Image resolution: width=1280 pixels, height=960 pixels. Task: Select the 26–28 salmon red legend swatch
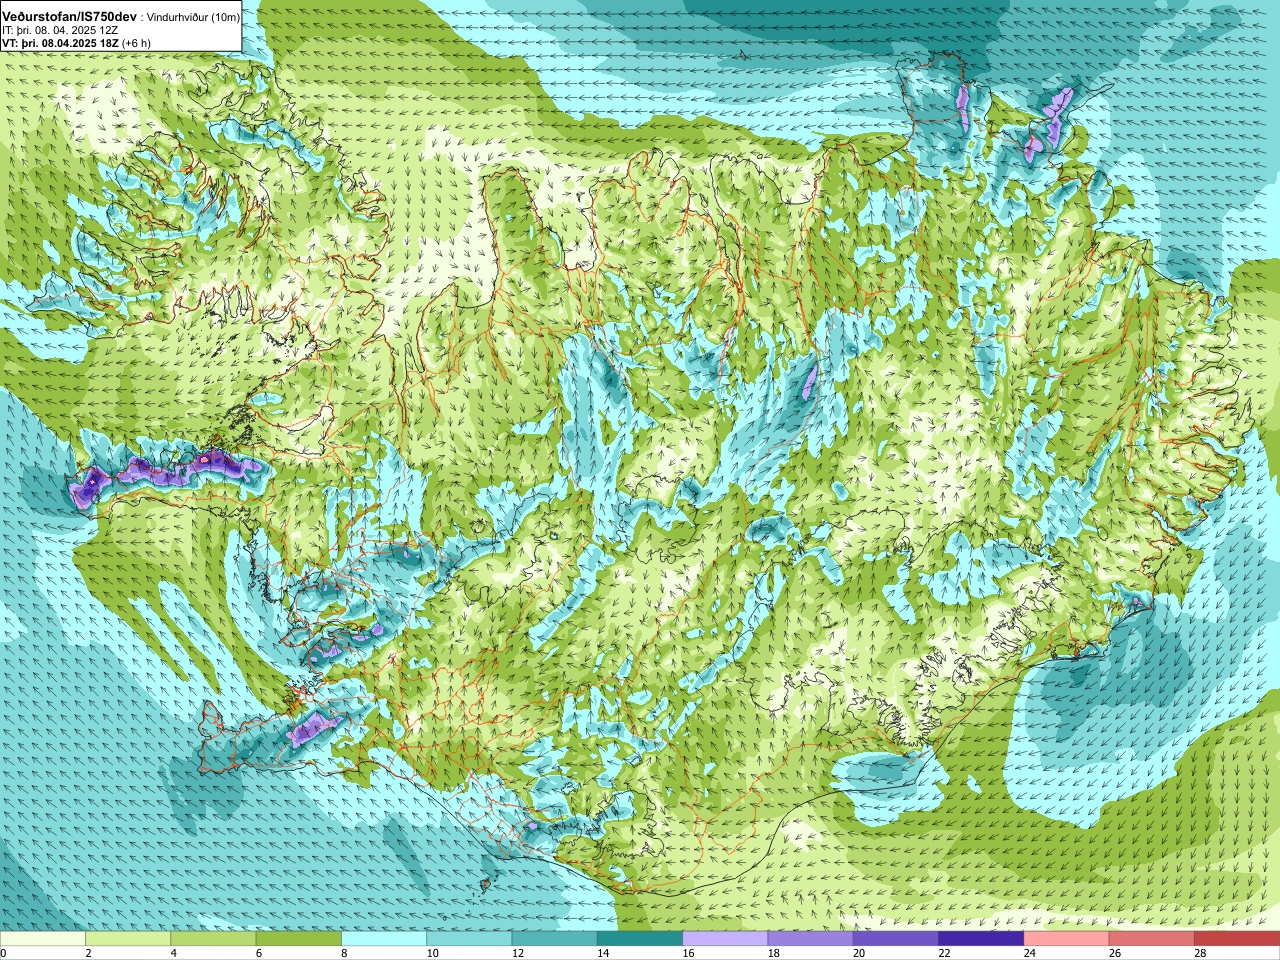(x=1152, y=939)
